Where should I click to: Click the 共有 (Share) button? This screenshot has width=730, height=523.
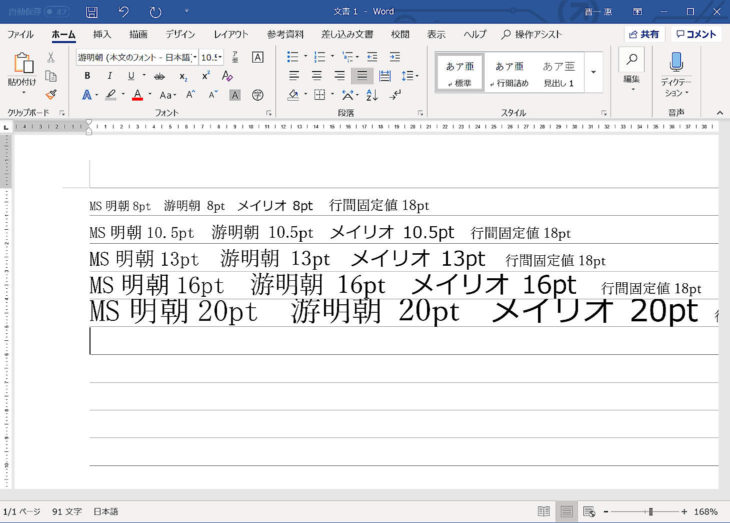pyautogui.click(x=644, y=34)
